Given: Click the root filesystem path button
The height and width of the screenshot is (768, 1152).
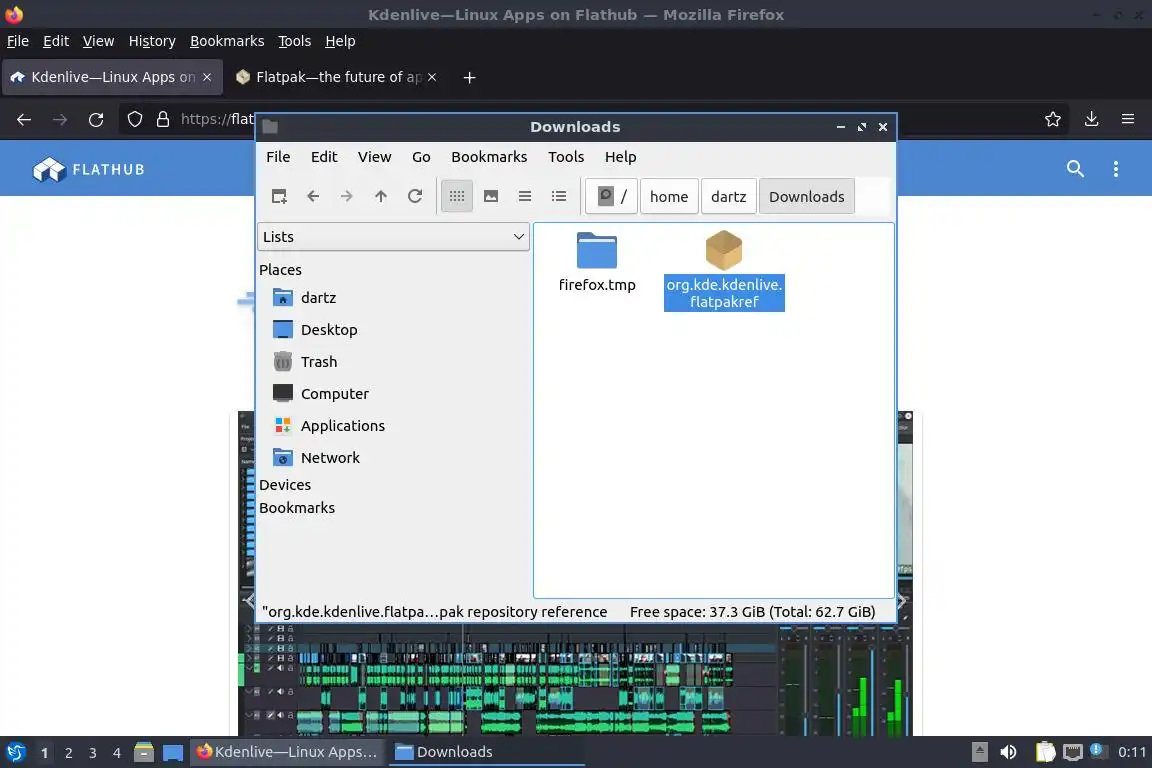Looking at the screenshot, I should click(x=611, y=196).
